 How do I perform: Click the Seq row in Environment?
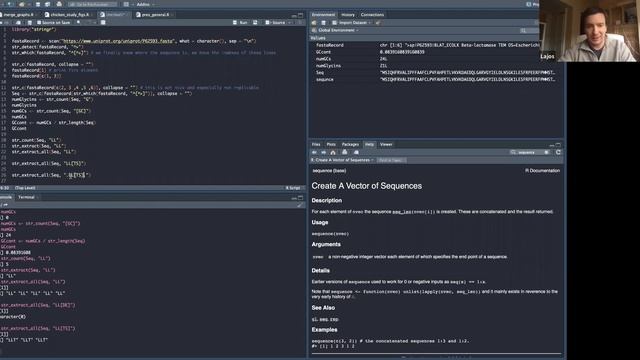(437, 73)
